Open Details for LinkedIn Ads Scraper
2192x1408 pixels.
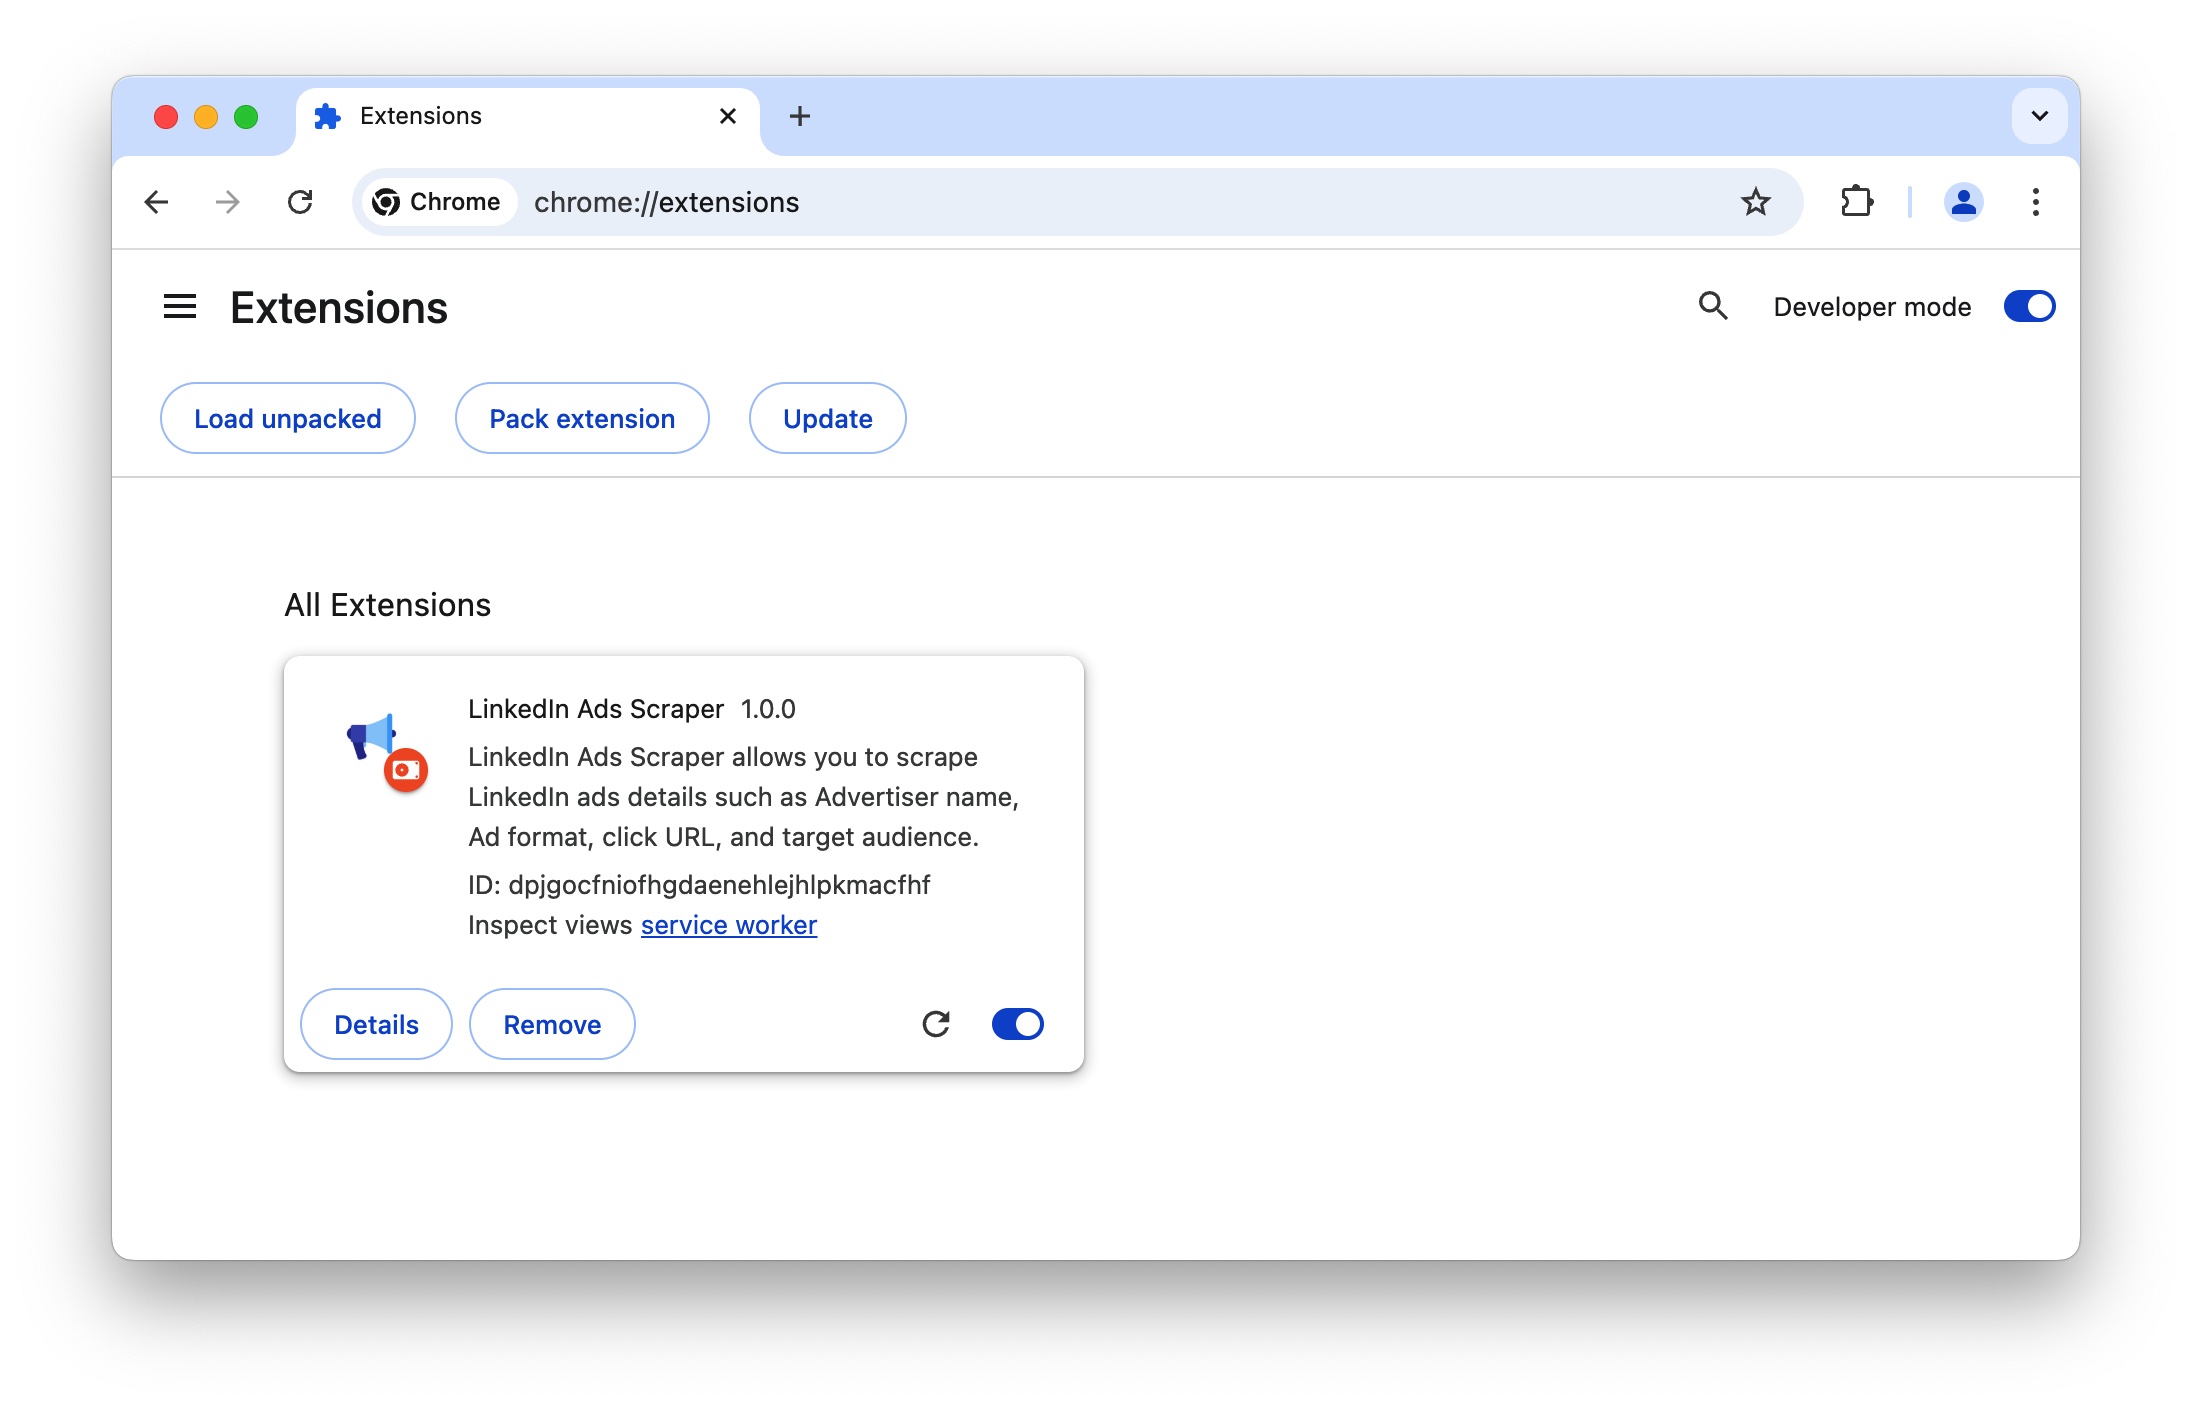[376, 1023]
